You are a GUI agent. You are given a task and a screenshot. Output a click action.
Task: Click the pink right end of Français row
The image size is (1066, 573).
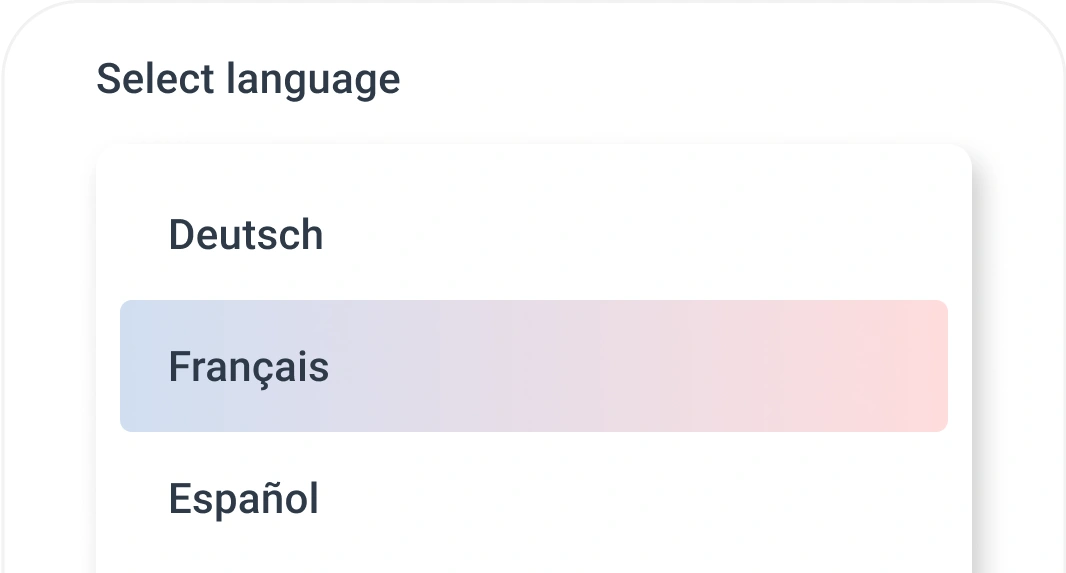(x=900, y=366)
